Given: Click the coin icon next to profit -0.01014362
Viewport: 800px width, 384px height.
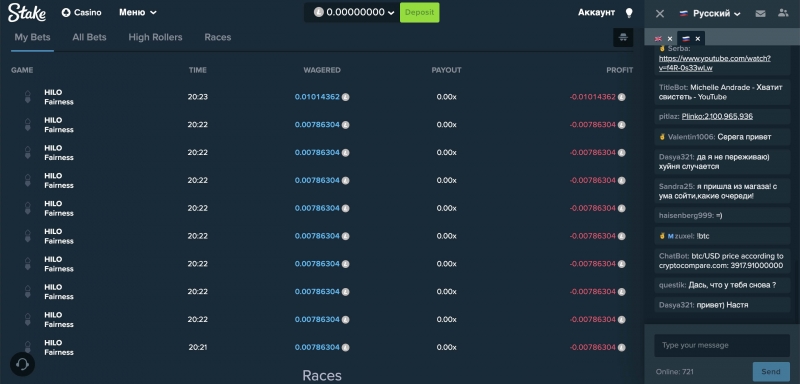Looking at the screenshot, I should [621, 97].
